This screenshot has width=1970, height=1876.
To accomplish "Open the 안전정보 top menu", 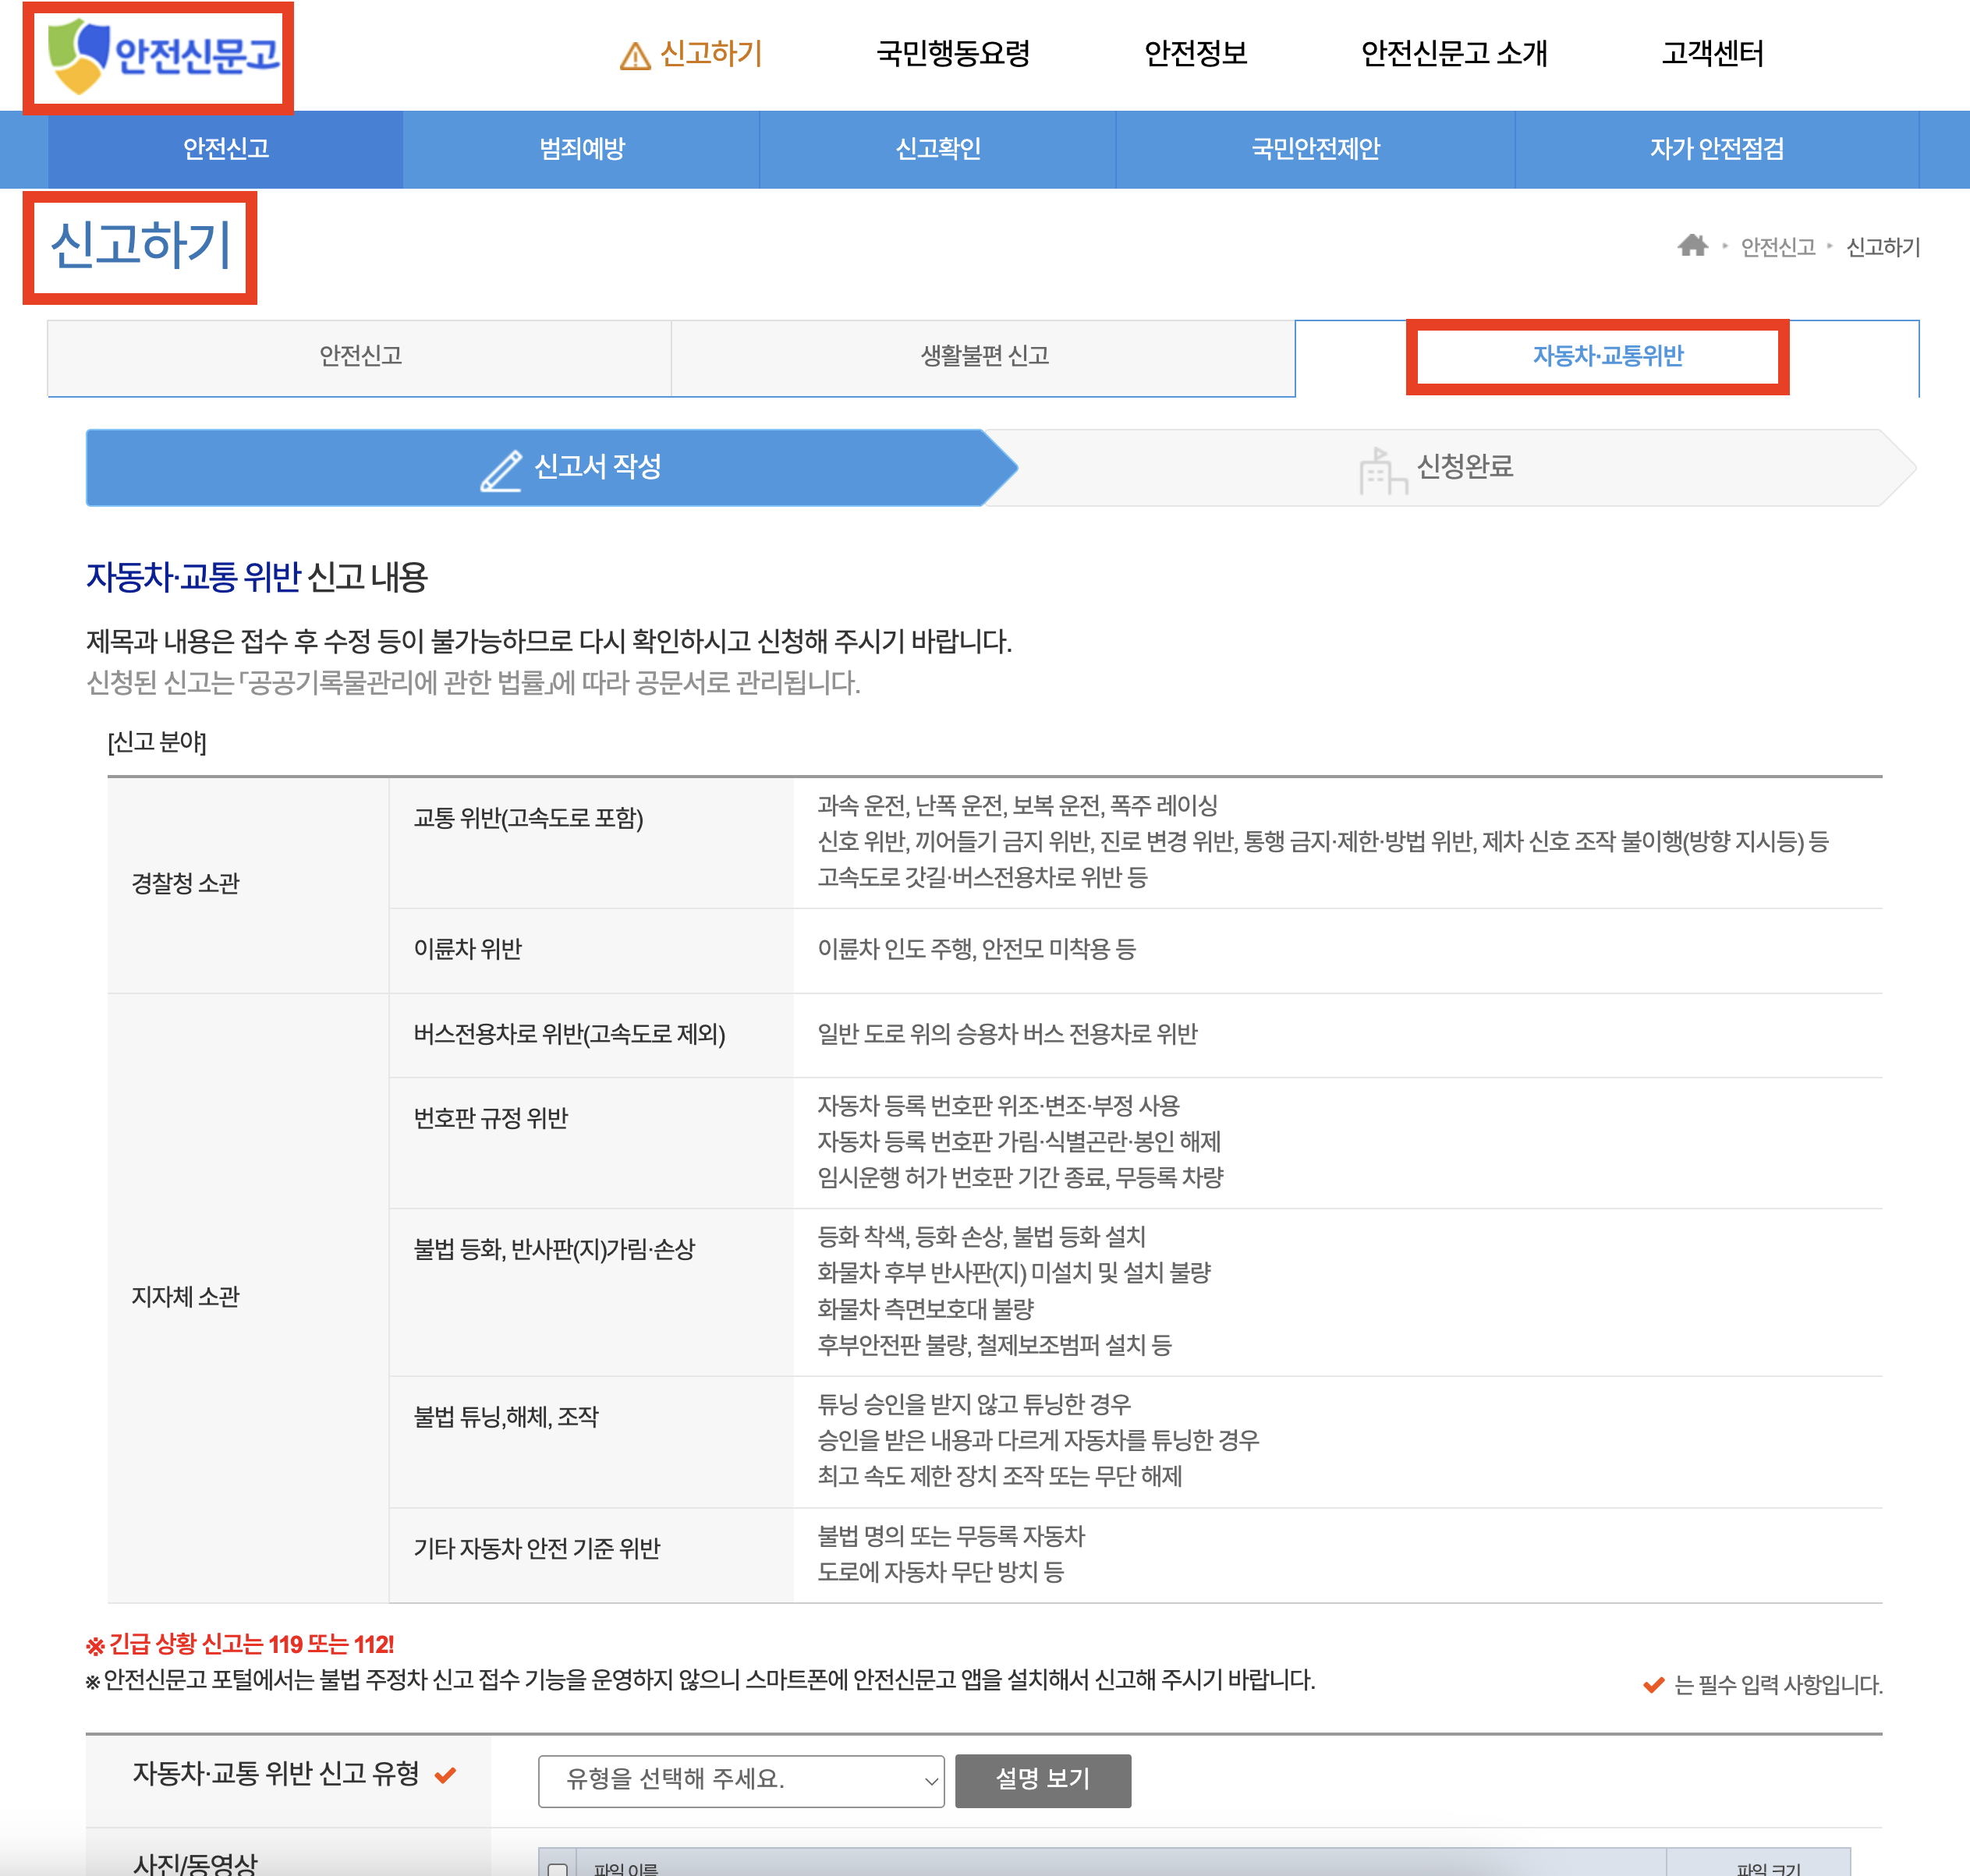I will 1195,54.
